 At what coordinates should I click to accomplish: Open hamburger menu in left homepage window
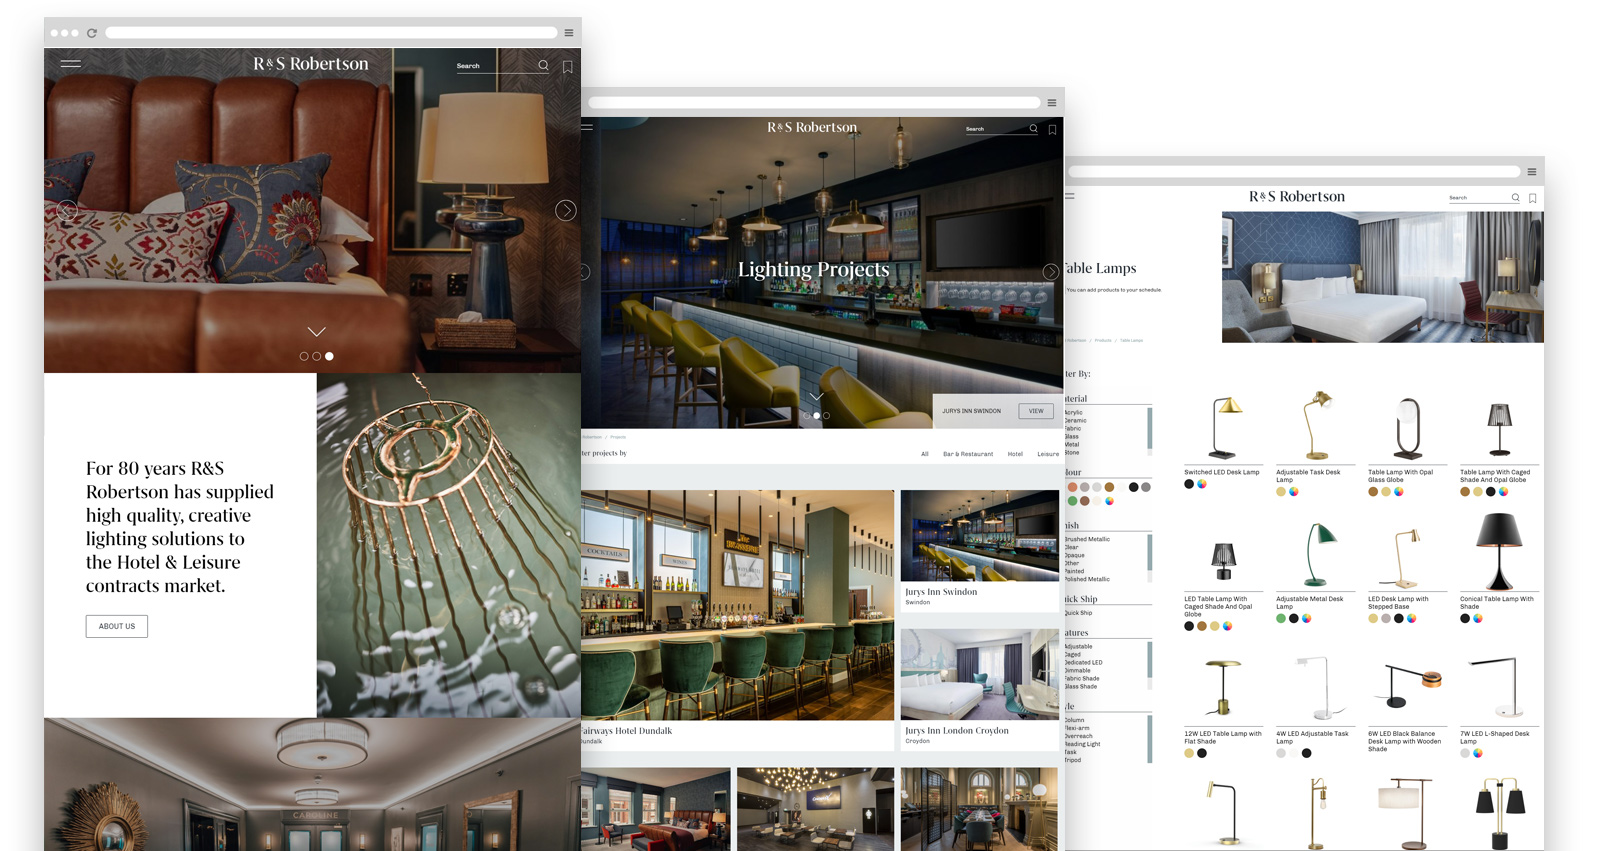(x=70, y=64)
